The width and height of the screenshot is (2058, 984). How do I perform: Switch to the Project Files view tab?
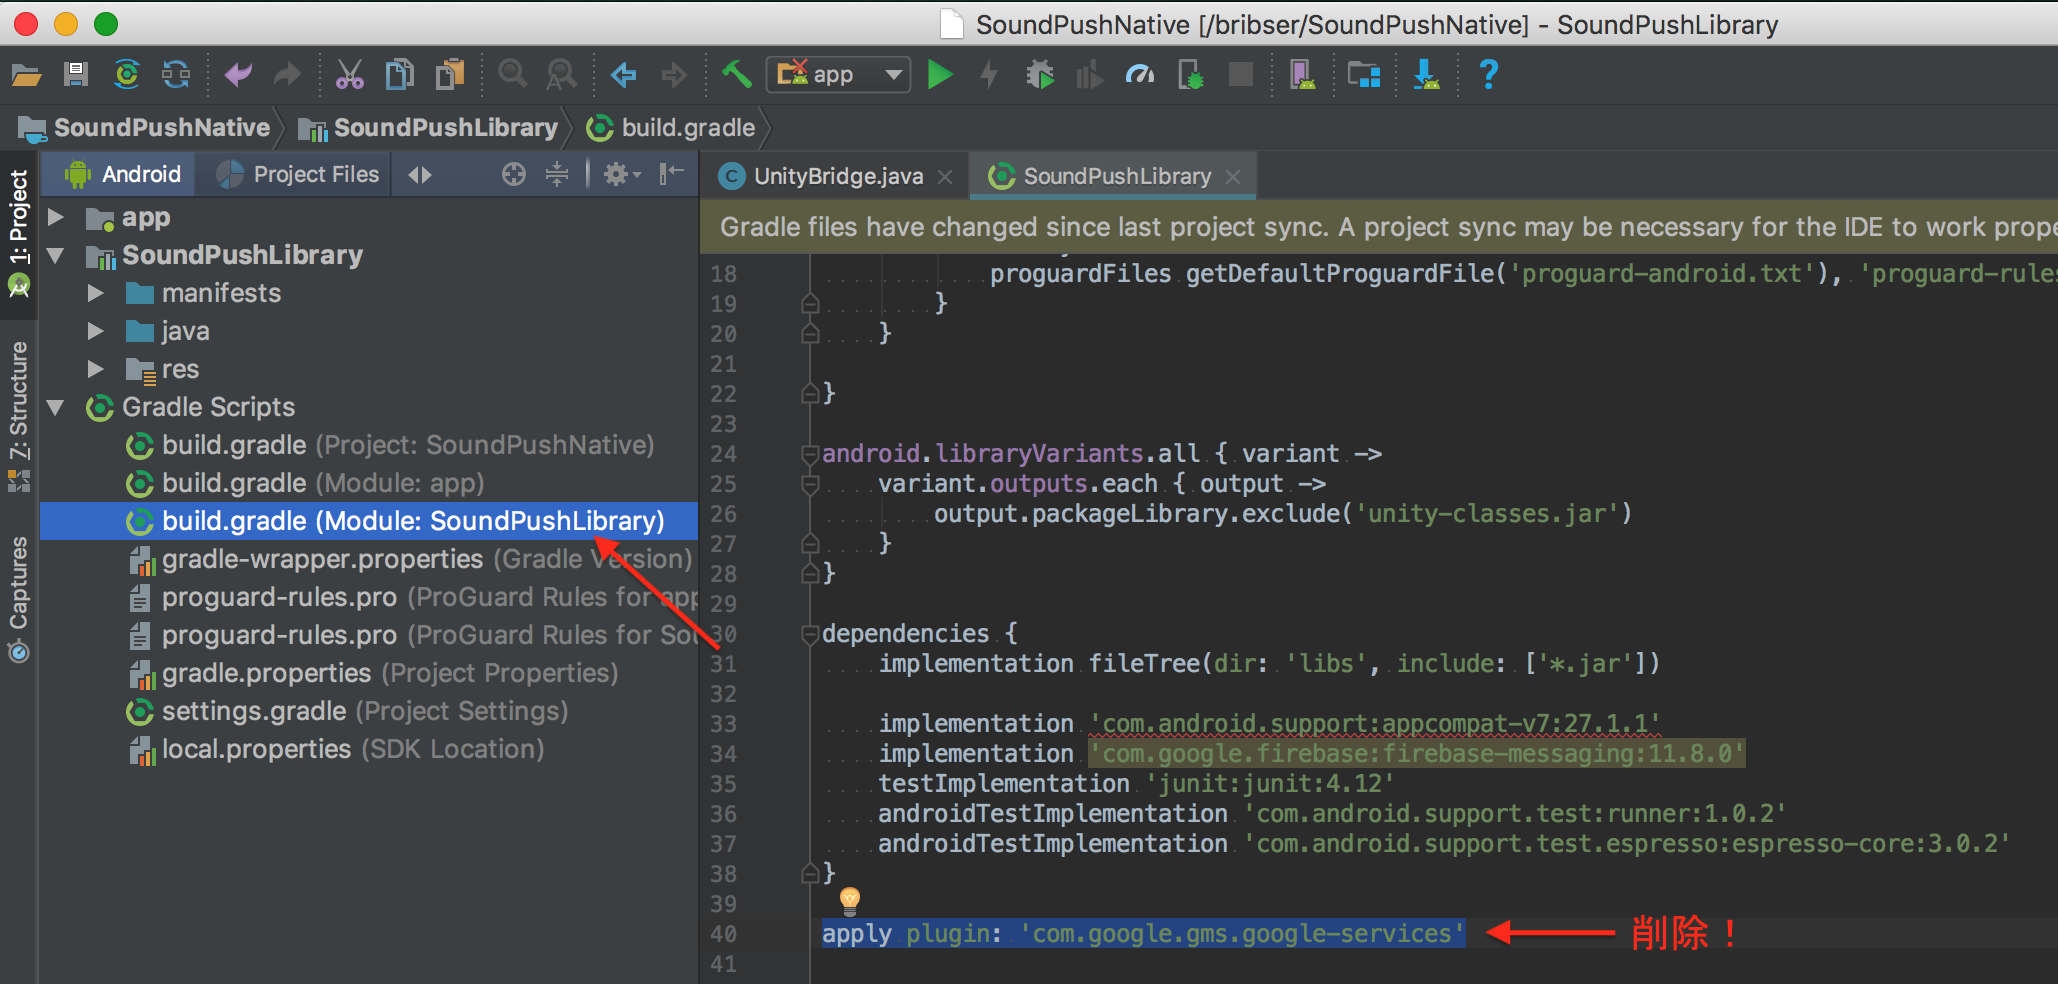(298, 175)
